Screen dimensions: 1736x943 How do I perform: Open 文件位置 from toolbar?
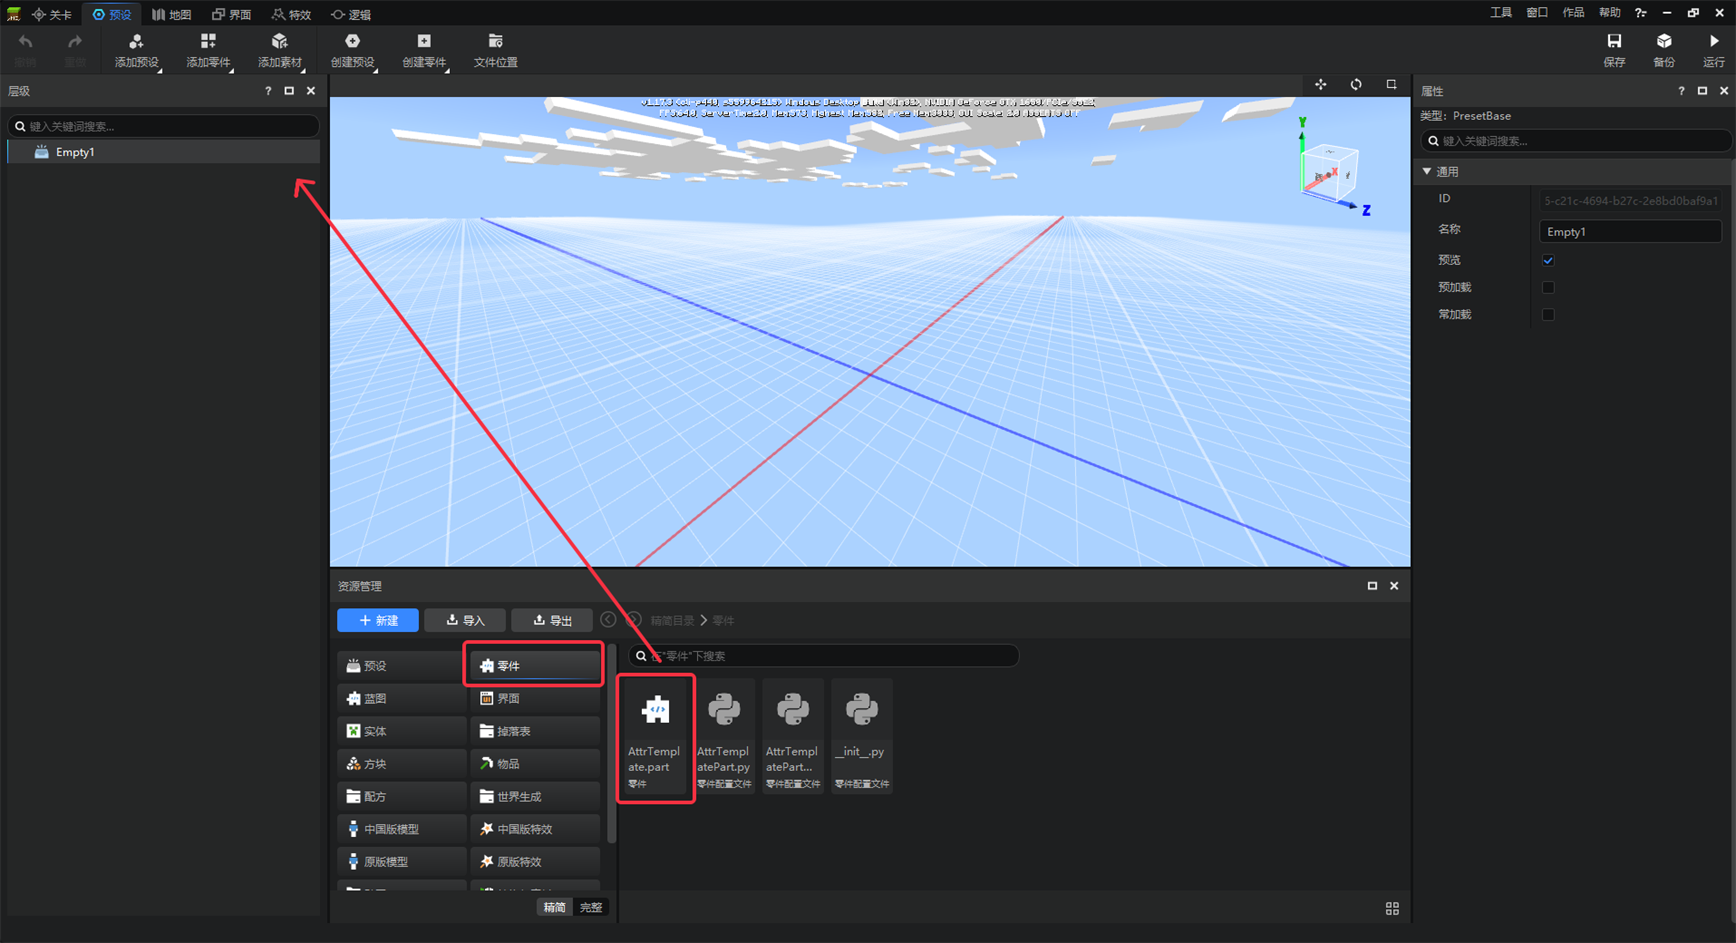coord(495,50)
